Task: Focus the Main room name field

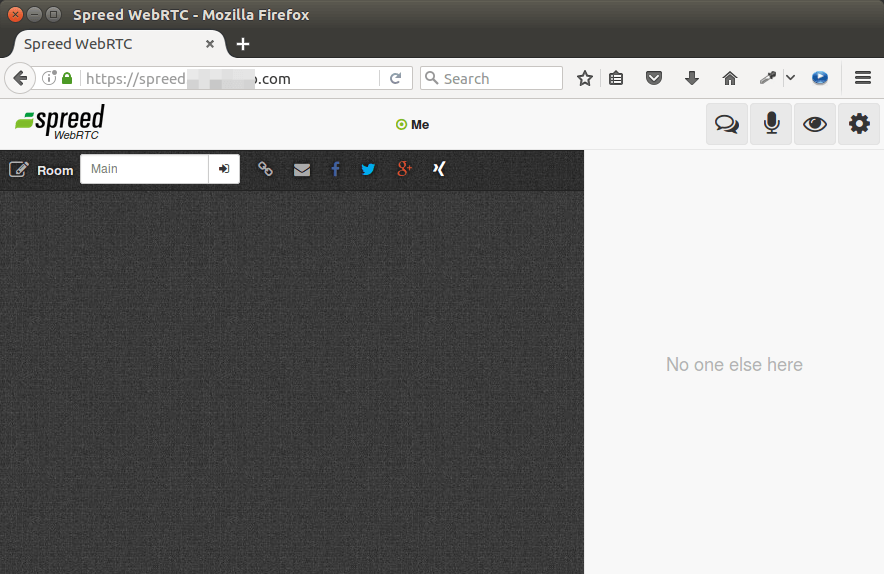Action: coord(144,169)
